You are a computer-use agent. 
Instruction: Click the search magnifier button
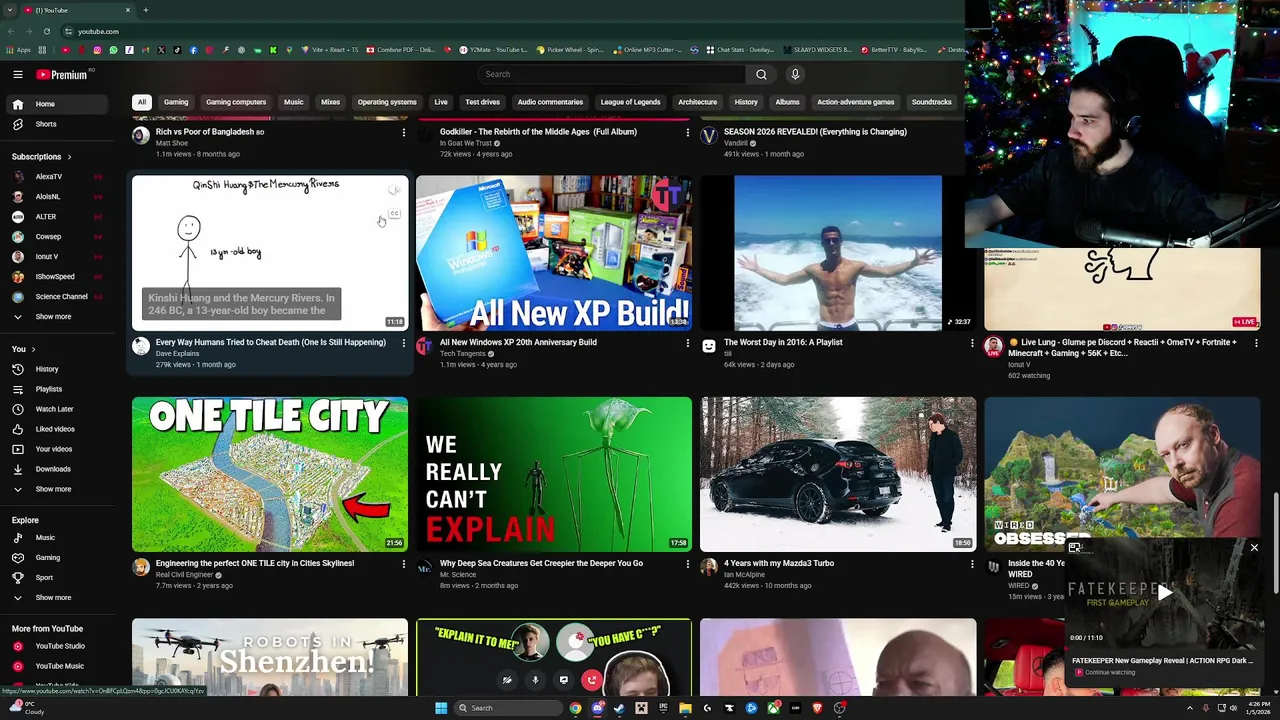761,74
